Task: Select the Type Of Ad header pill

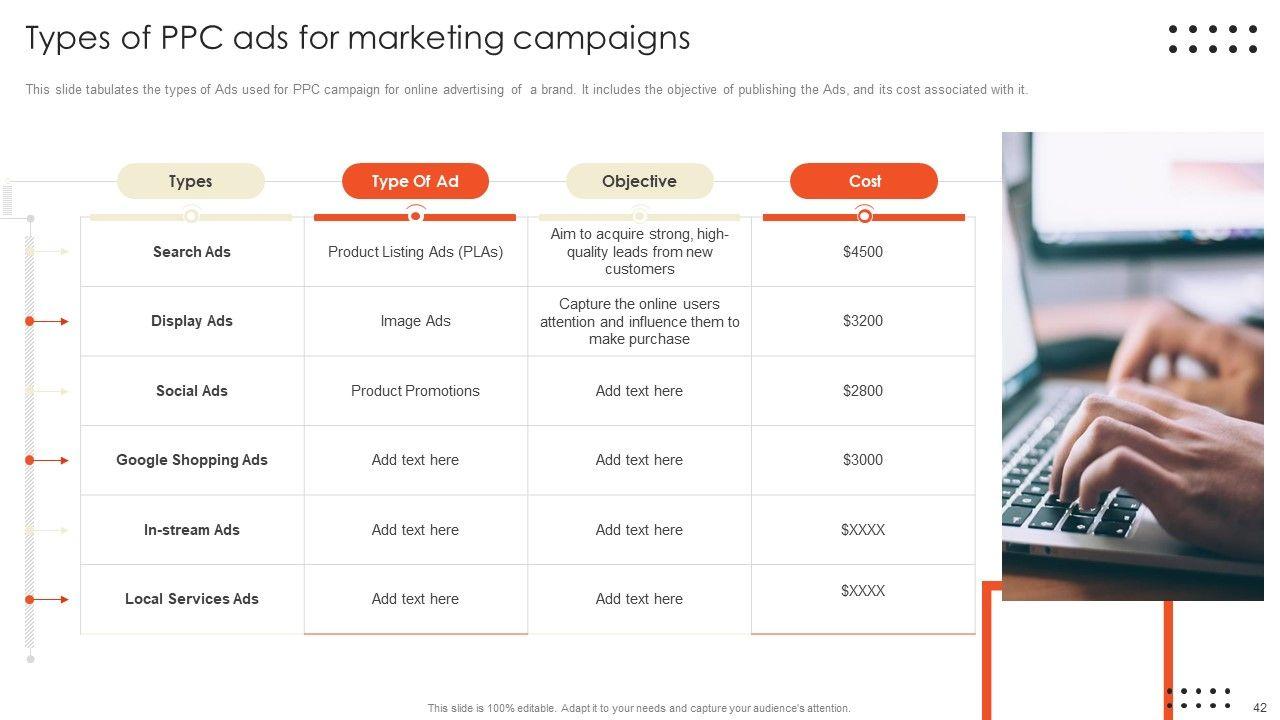Action: pos(415,181)
